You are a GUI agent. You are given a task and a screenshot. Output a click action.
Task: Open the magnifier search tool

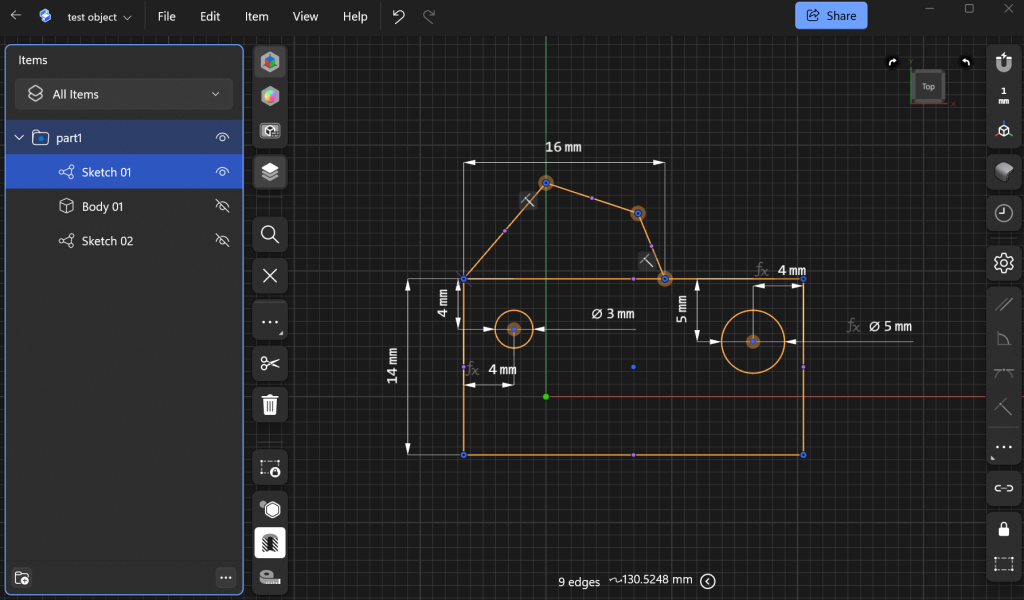269,235
